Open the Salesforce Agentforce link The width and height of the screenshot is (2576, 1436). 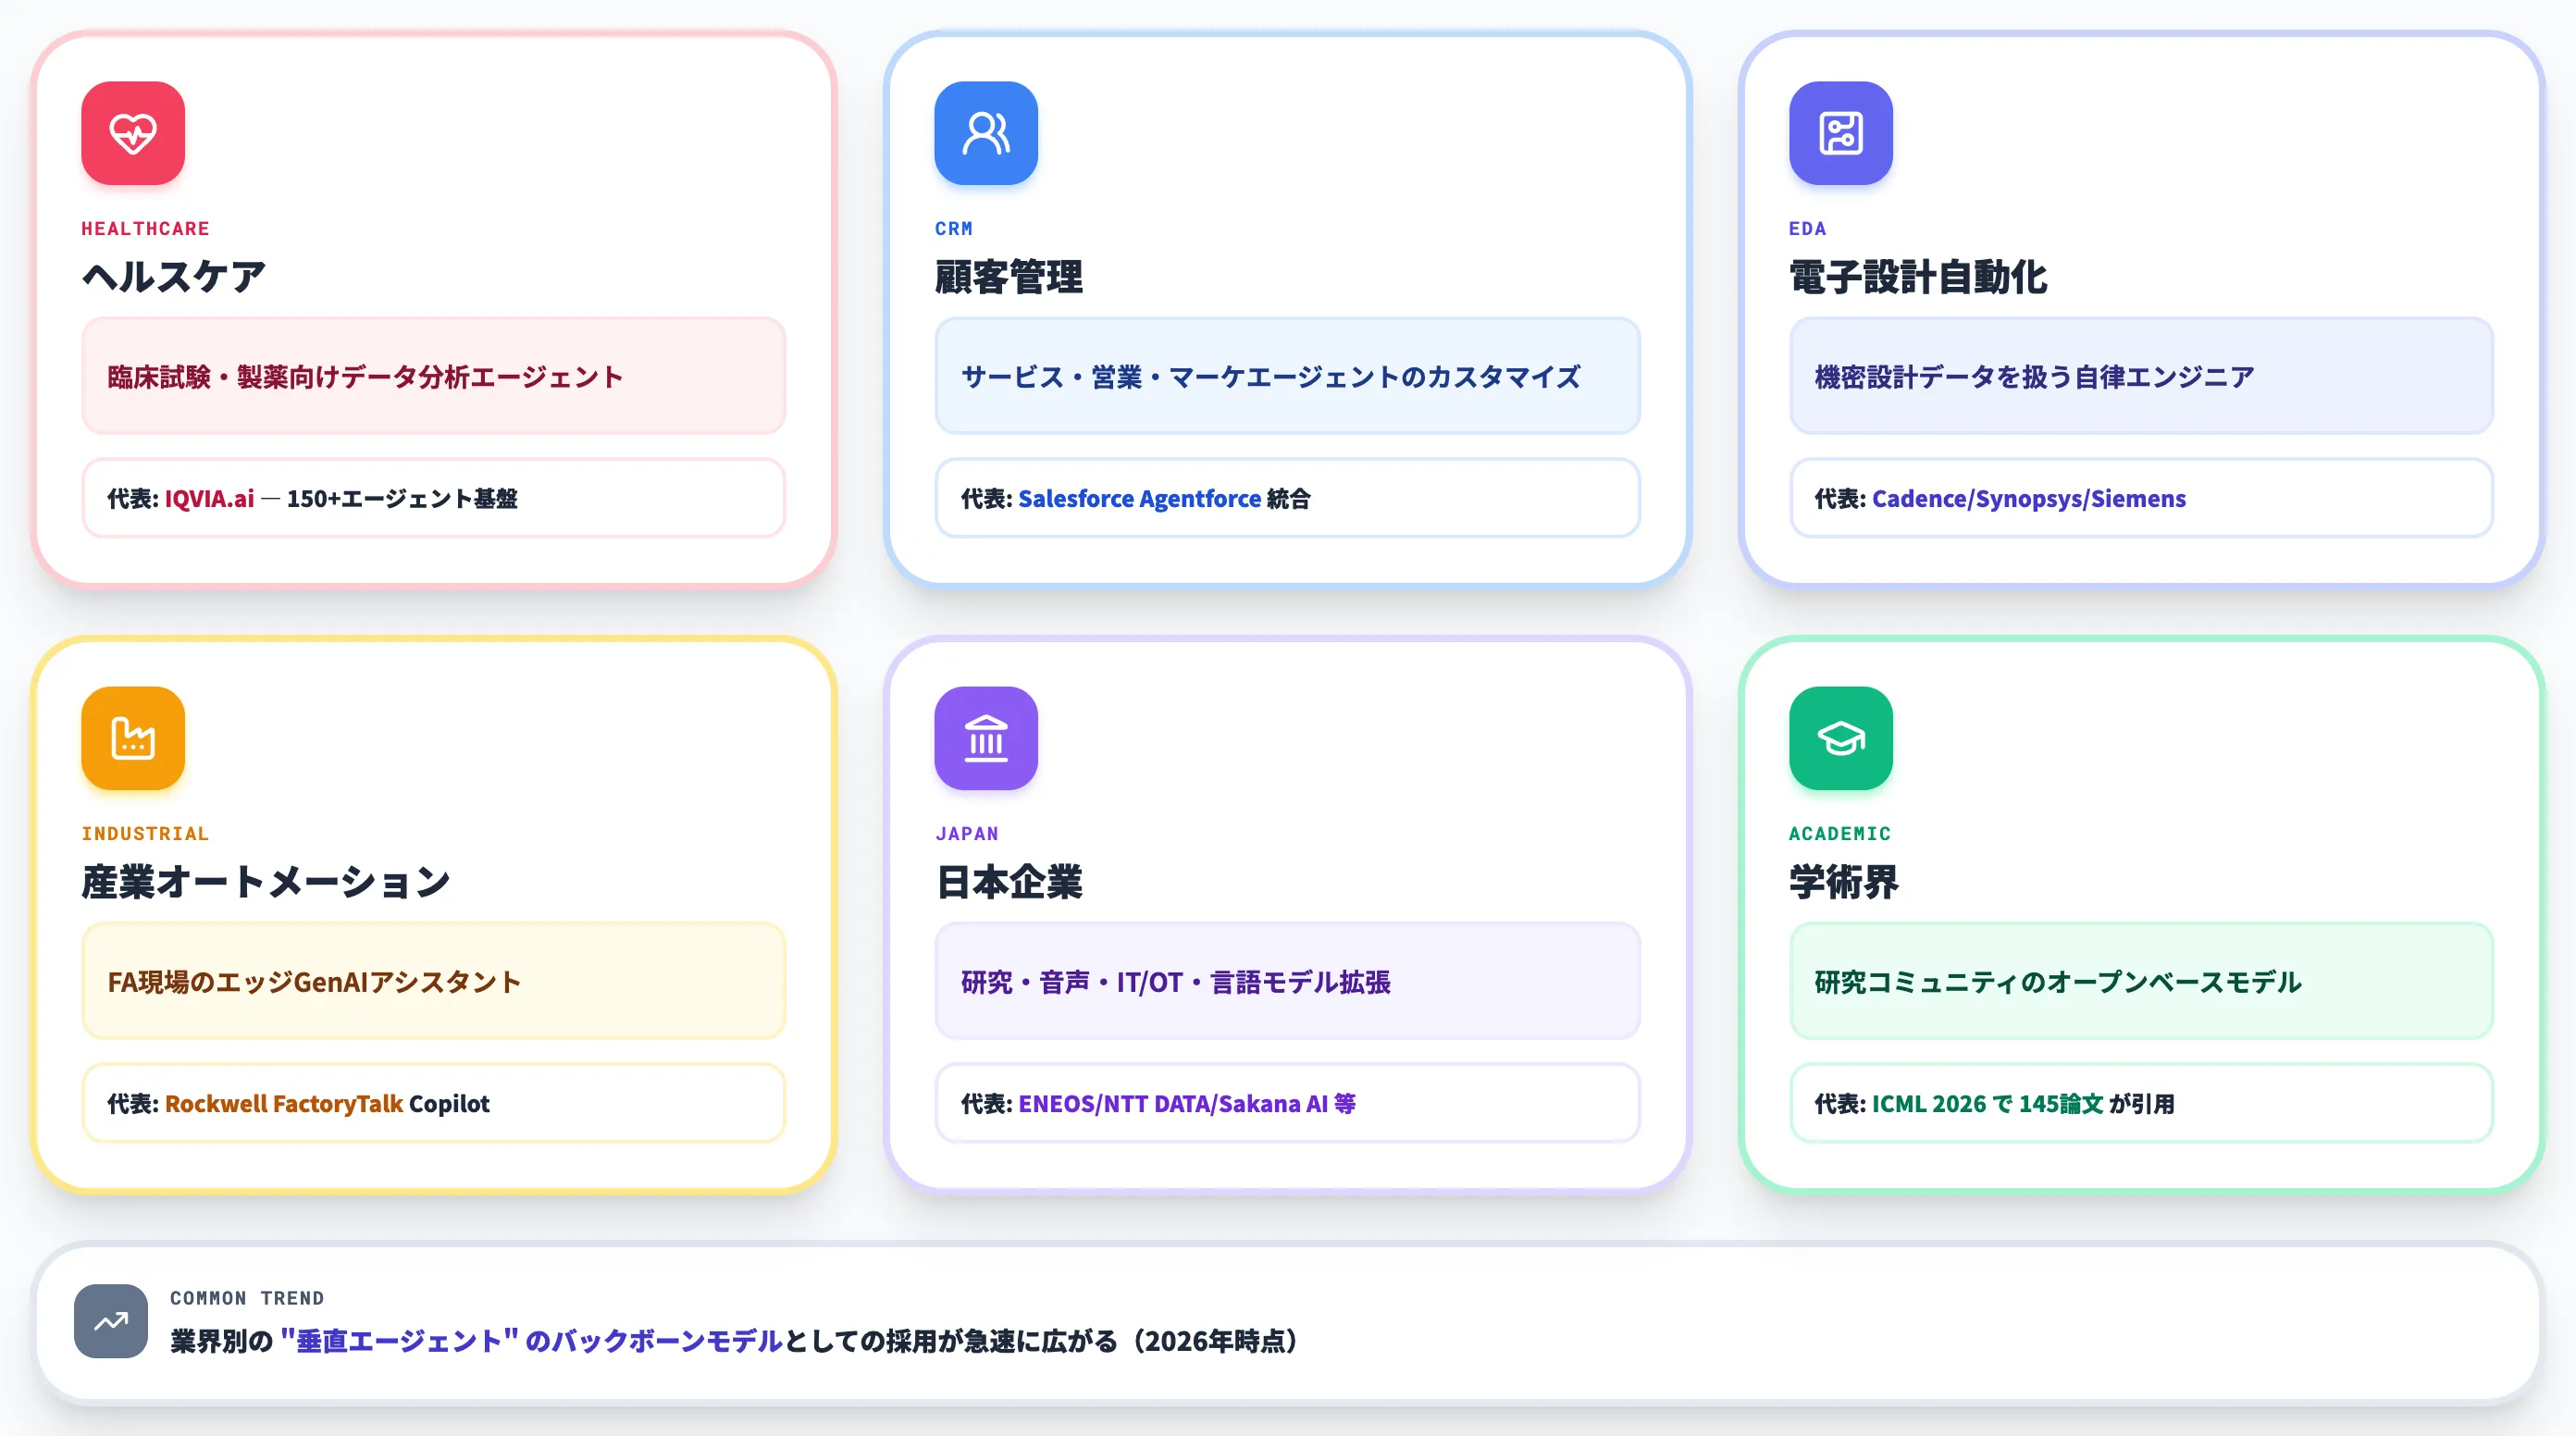coord(1139,498)
